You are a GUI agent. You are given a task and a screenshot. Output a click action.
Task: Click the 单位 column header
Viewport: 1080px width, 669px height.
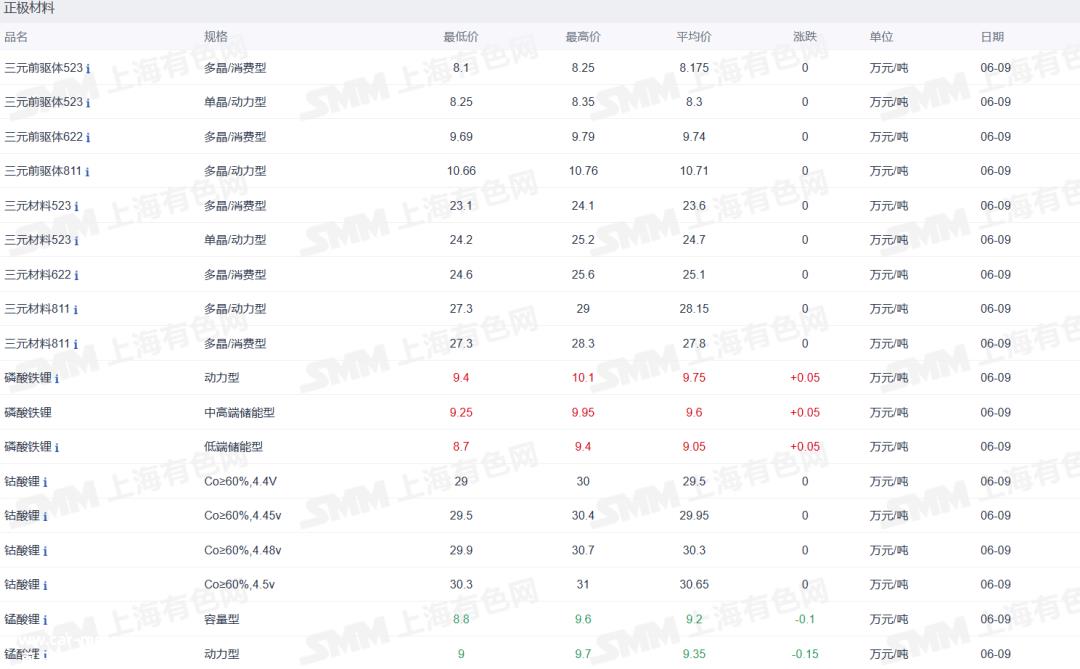(881, 37)
